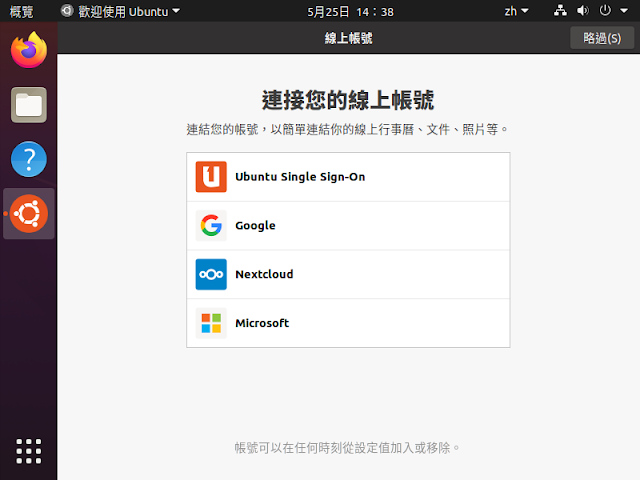Click the description starting 連結您的帳號

click(347, 129)
